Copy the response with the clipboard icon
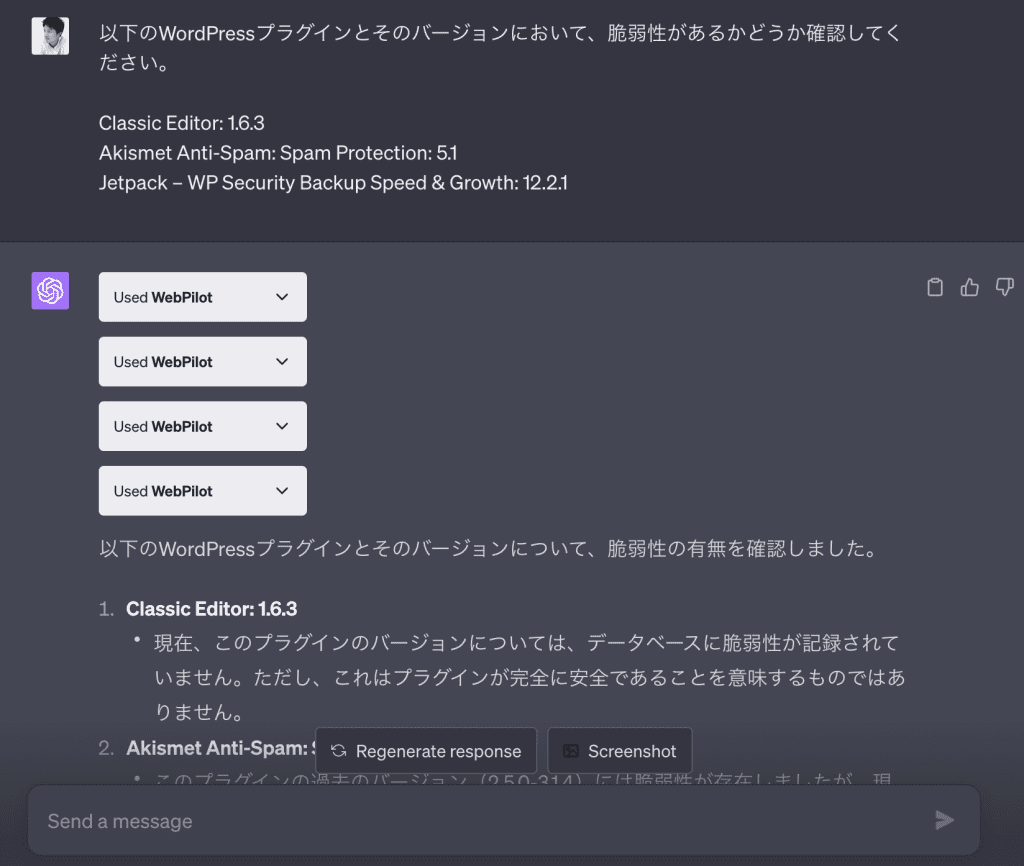1024x866 pixels. 935,287
